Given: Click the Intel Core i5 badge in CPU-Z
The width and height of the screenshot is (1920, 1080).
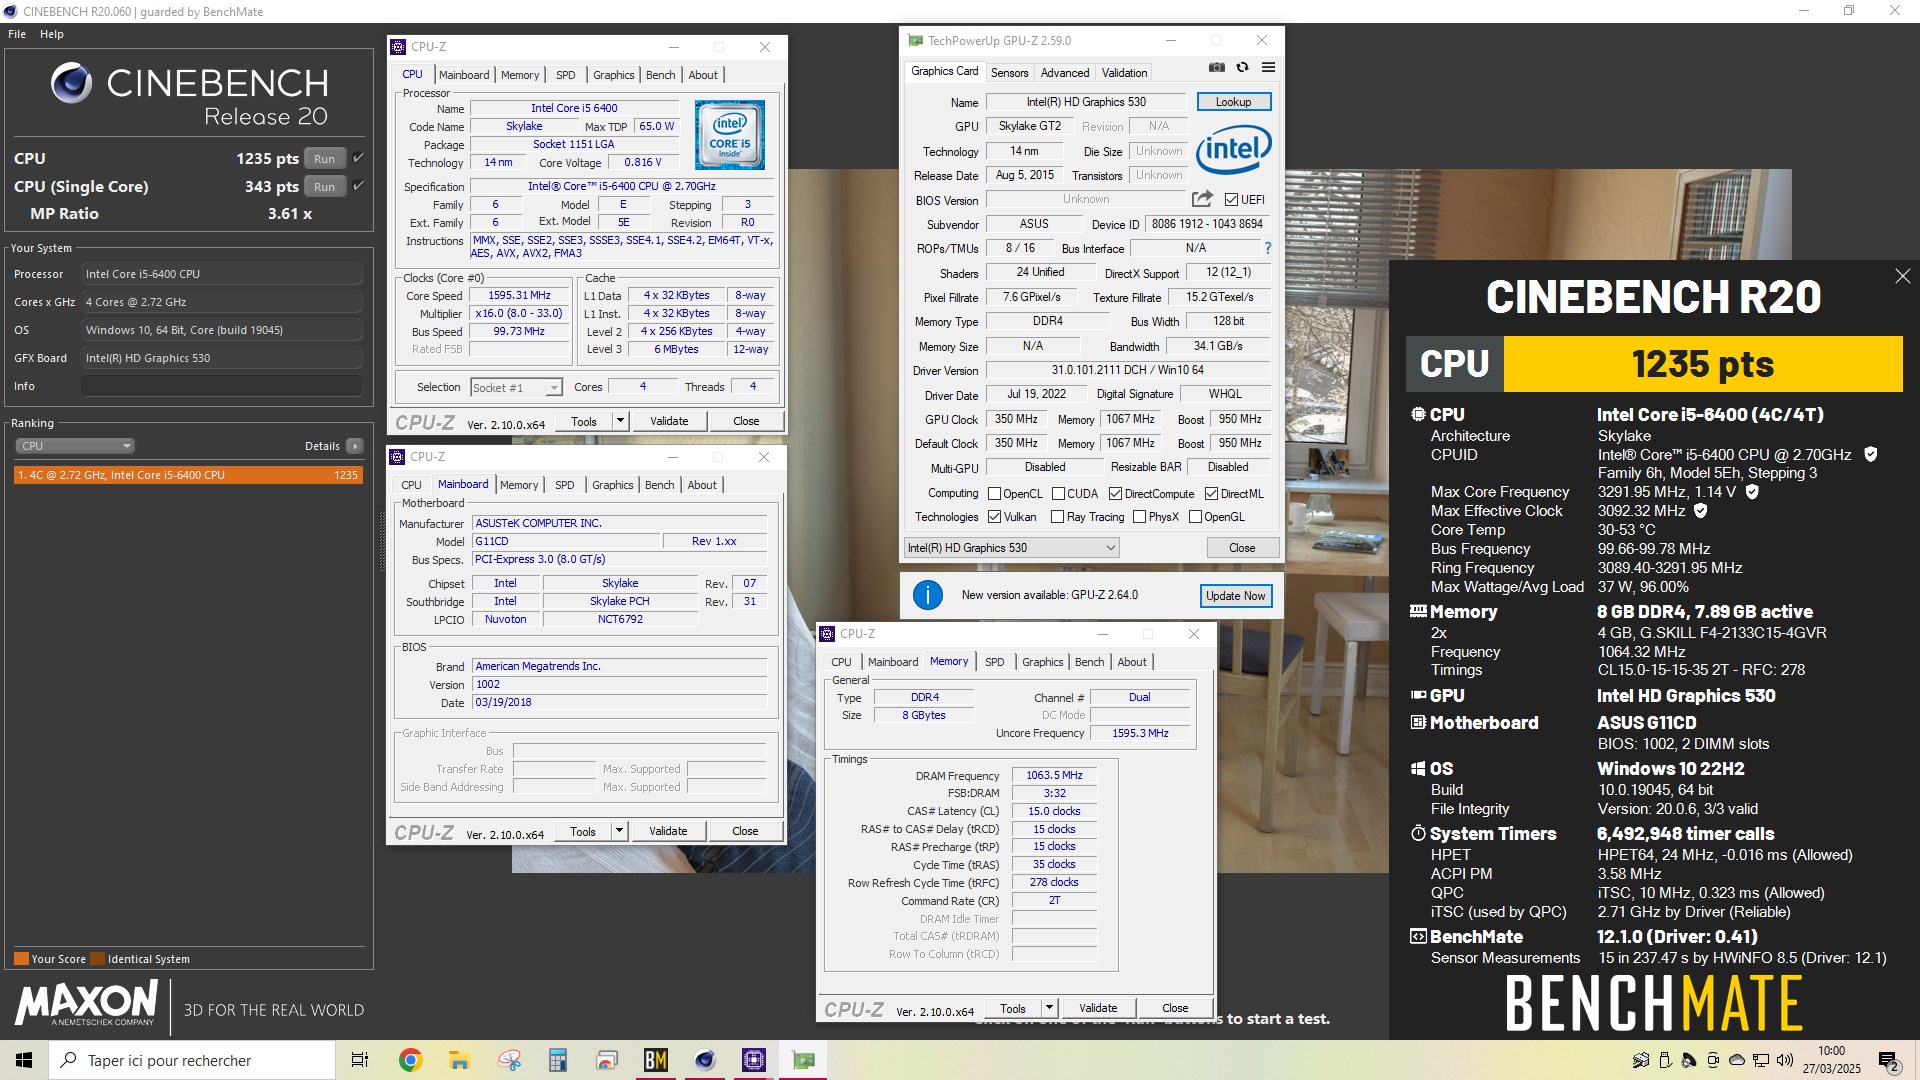Looking at the screenshot, I should coord(729,135).
